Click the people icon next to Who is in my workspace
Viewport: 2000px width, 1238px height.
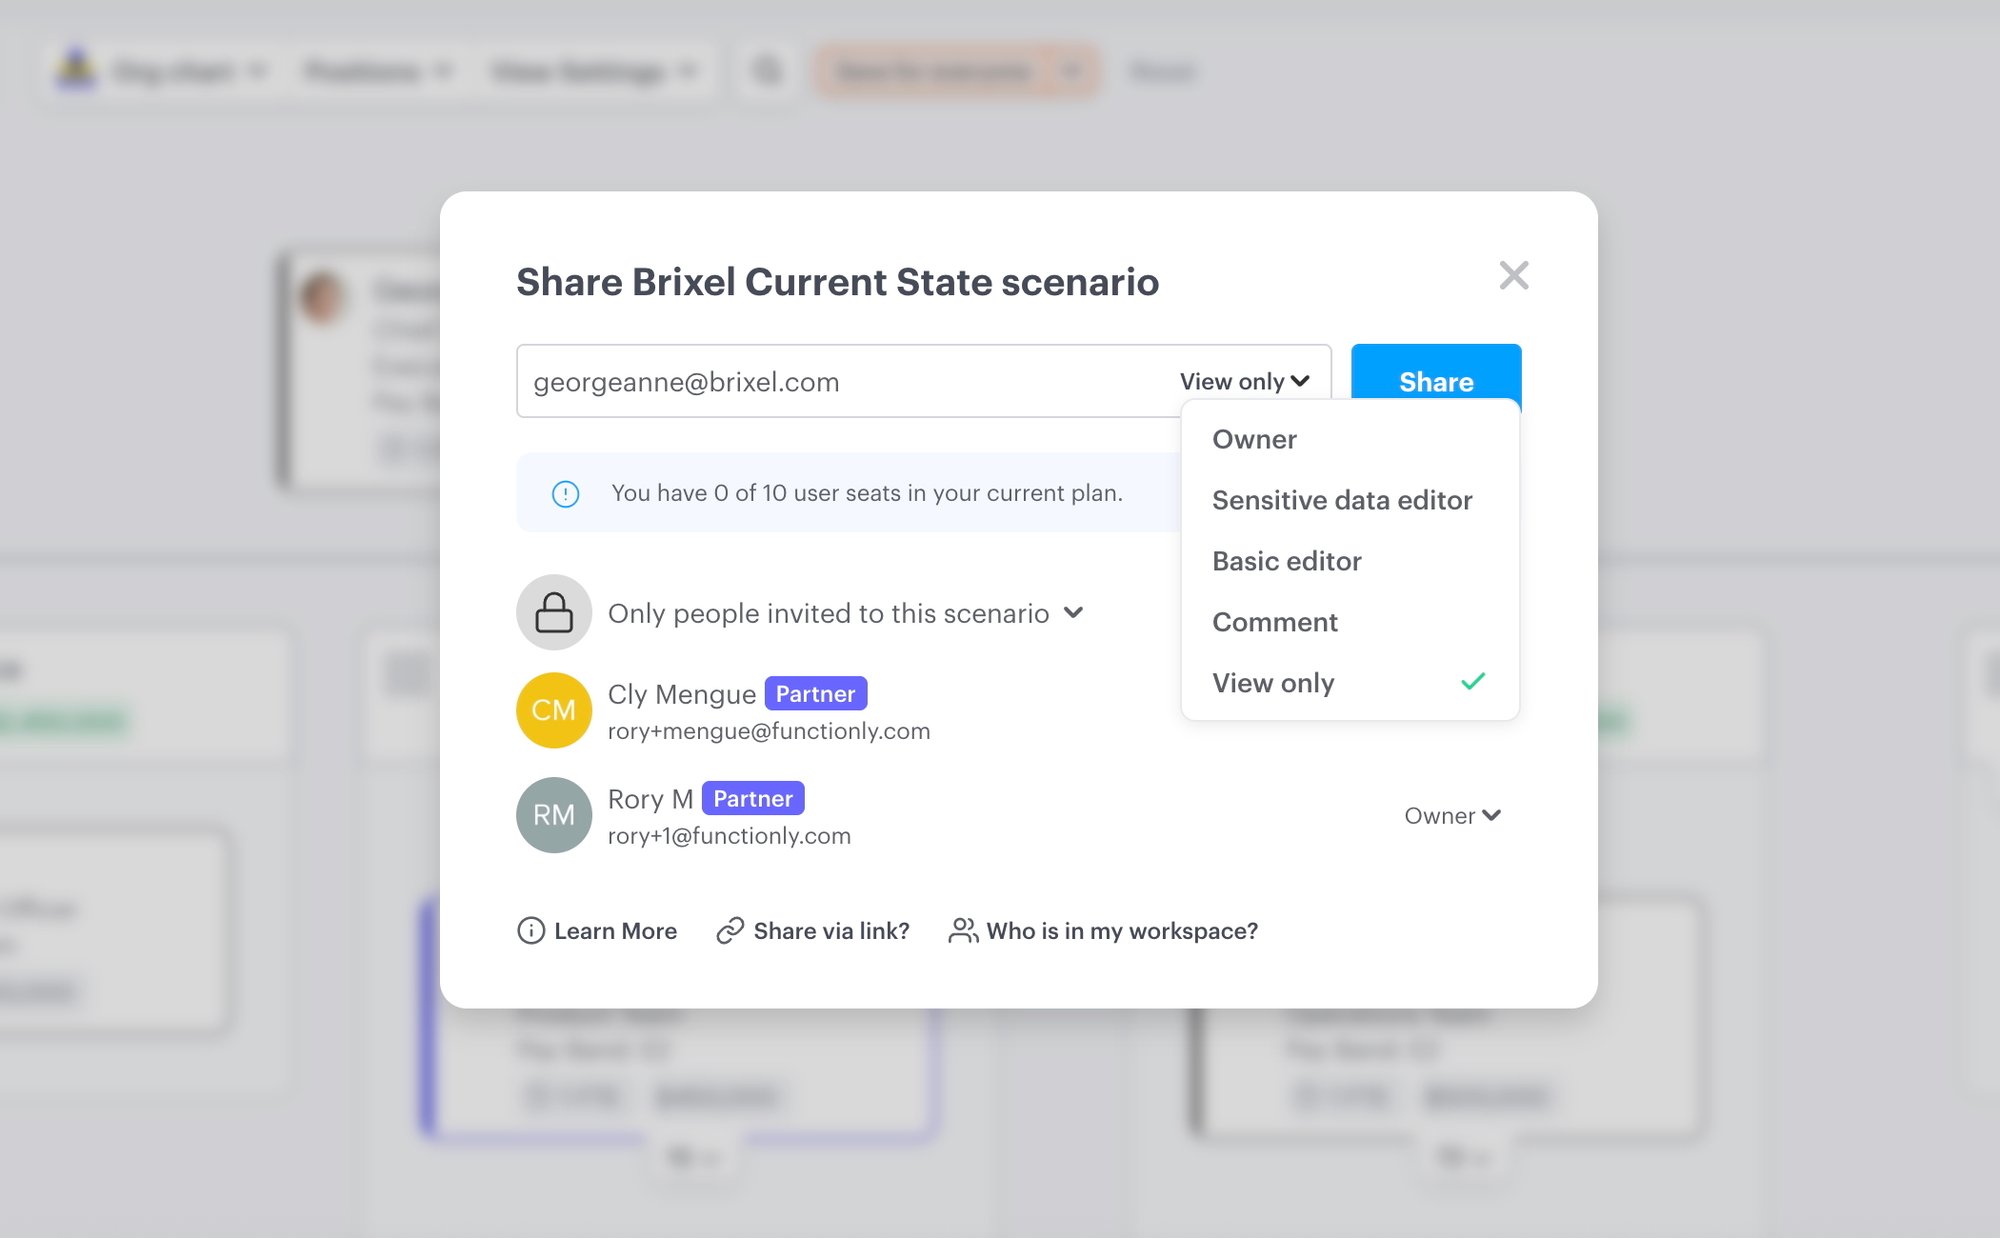(x=963, y=930)
